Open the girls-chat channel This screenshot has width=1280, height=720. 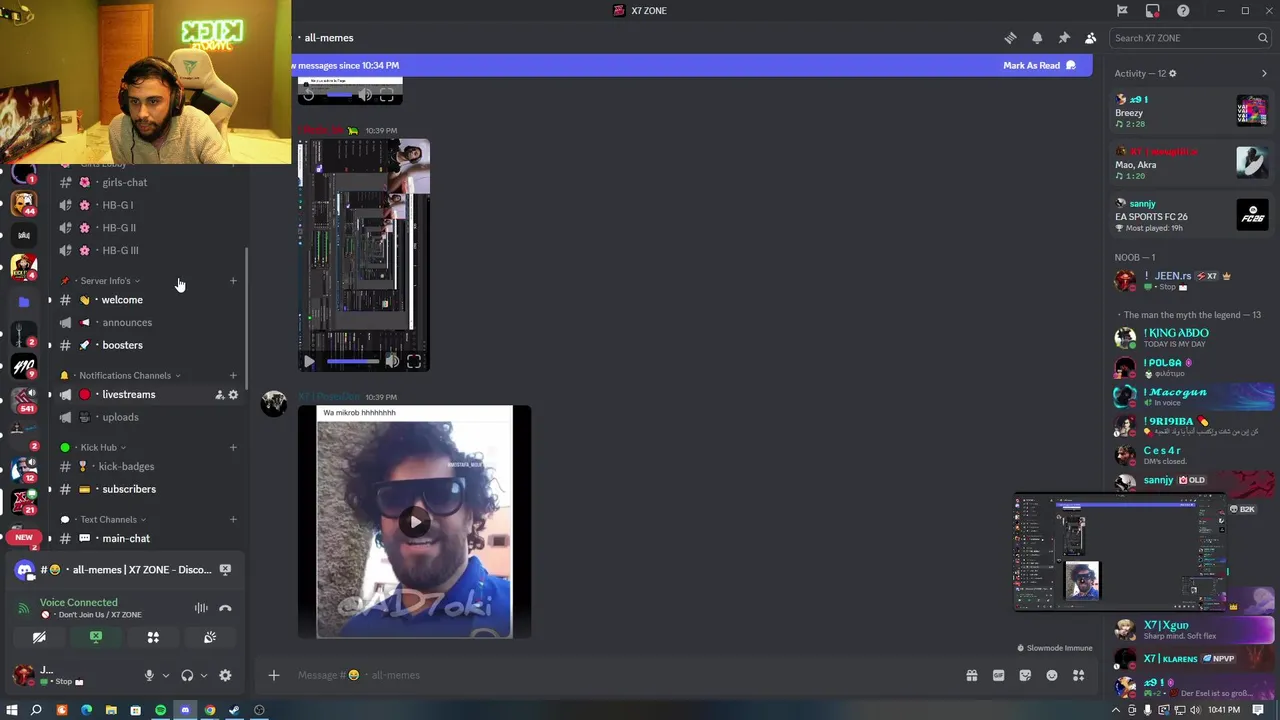click(x=148, y=183)
